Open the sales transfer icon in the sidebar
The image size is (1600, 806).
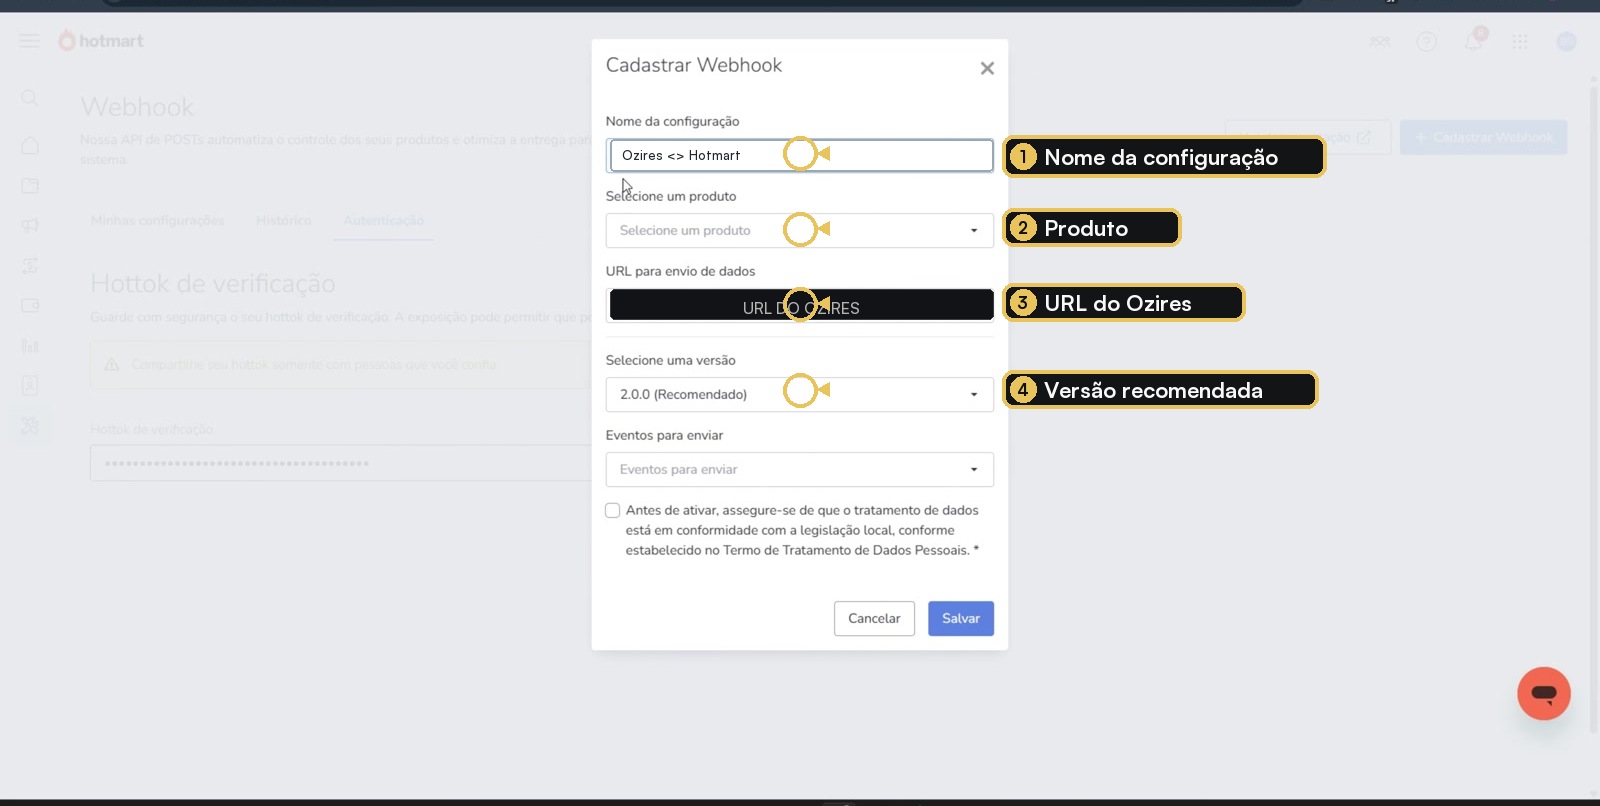coord(30,266)
